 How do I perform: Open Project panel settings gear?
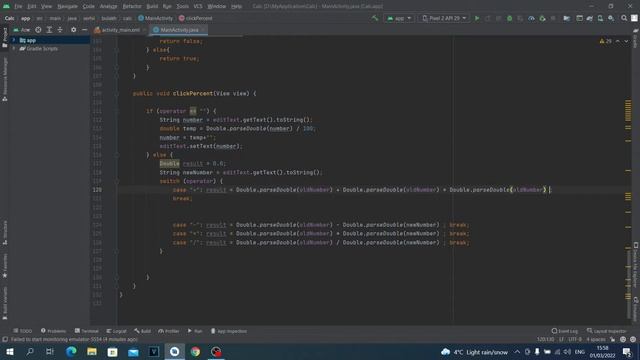73,30
